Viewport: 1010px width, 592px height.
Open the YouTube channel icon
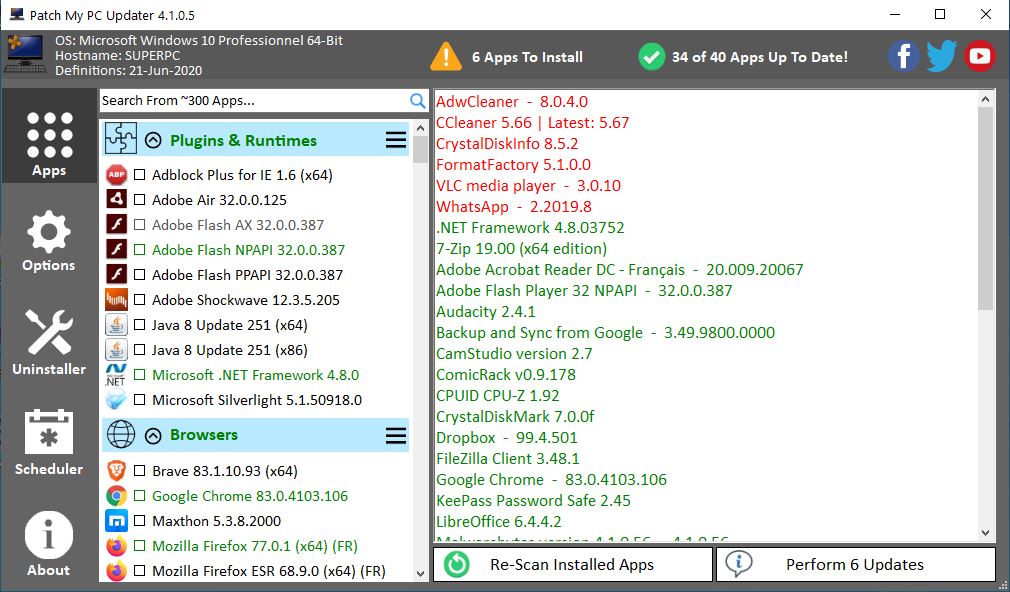click(980, 57)
